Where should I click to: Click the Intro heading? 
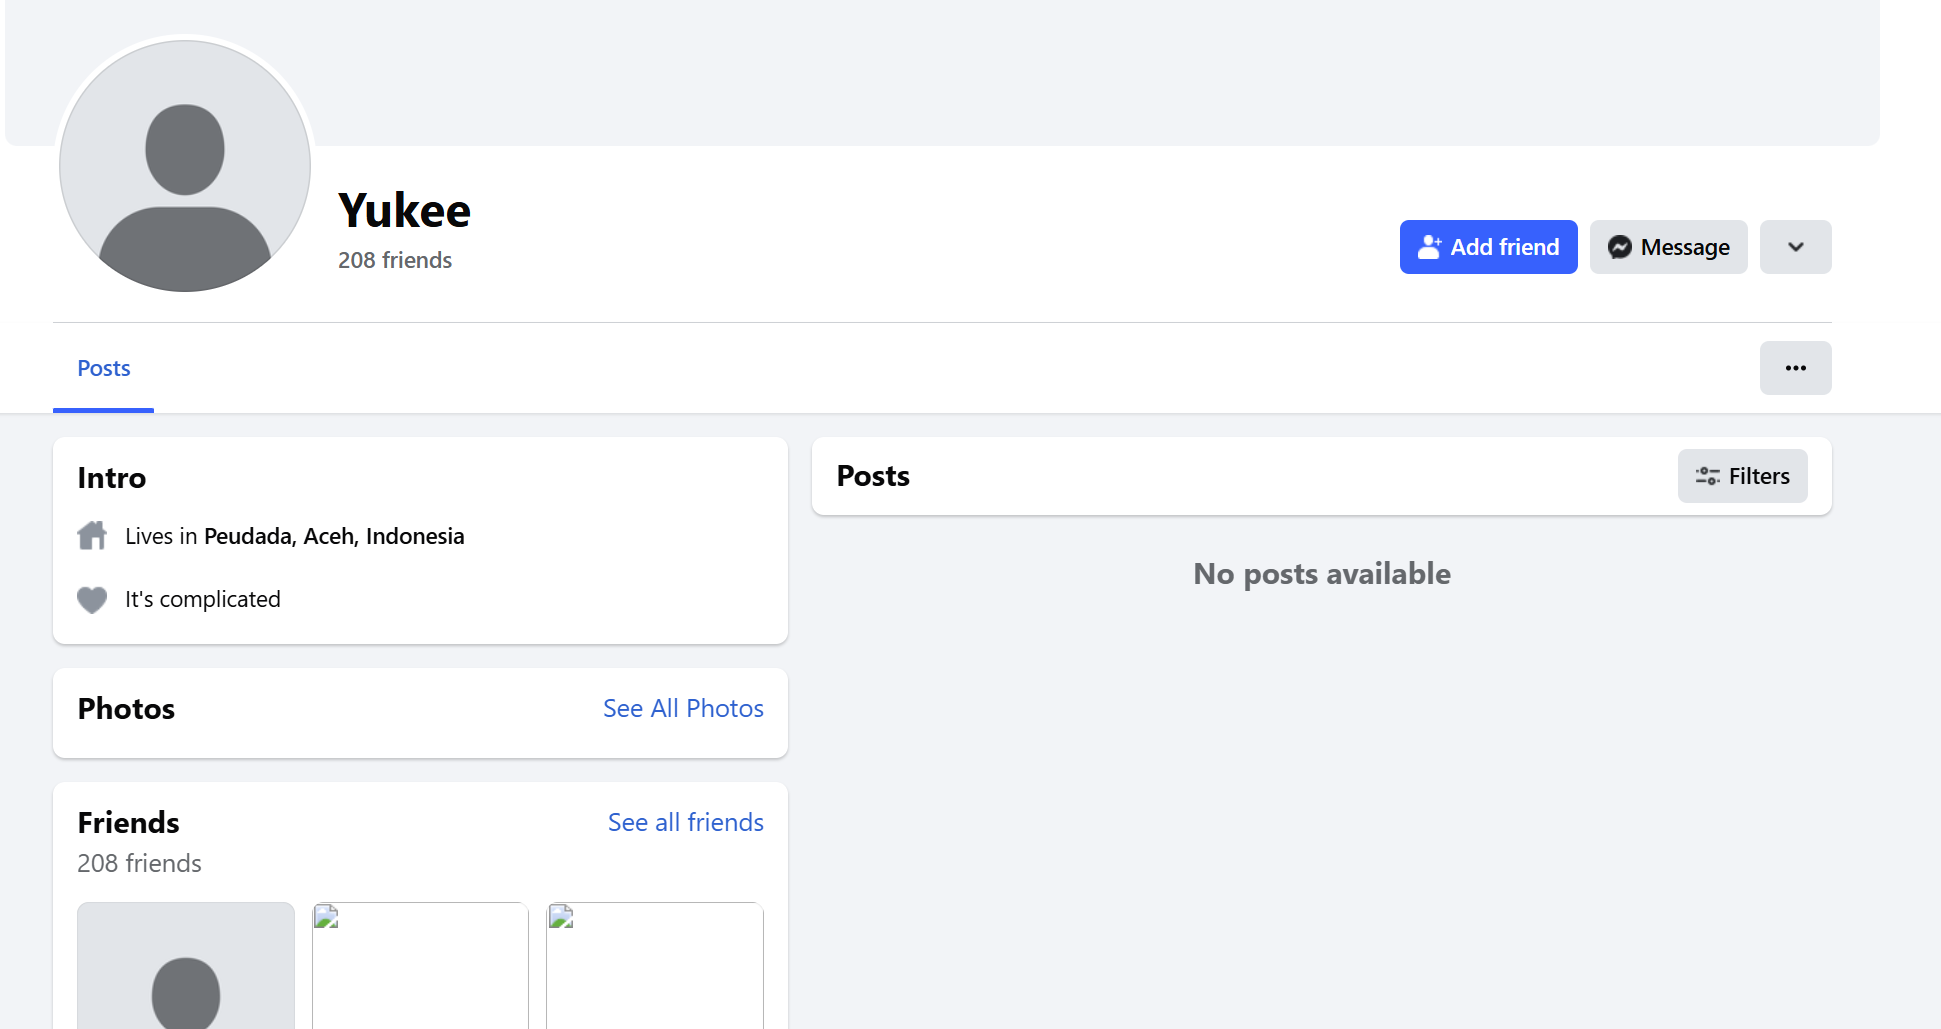click(112, 478)
